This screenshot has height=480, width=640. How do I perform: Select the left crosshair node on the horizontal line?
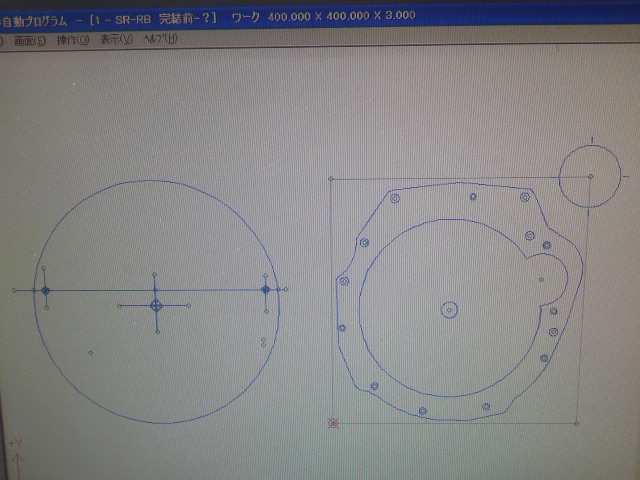pos(46,291)
